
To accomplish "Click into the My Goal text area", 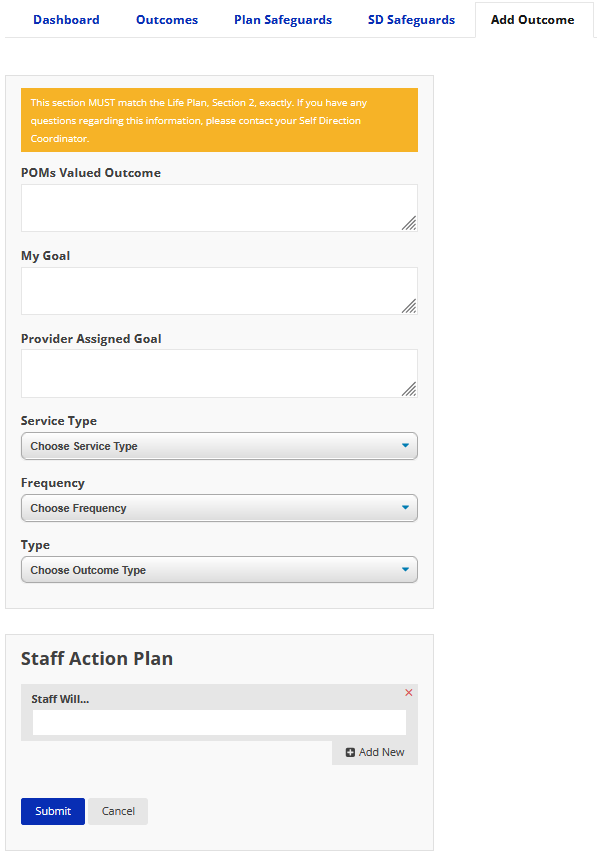I will click(220, 291).
